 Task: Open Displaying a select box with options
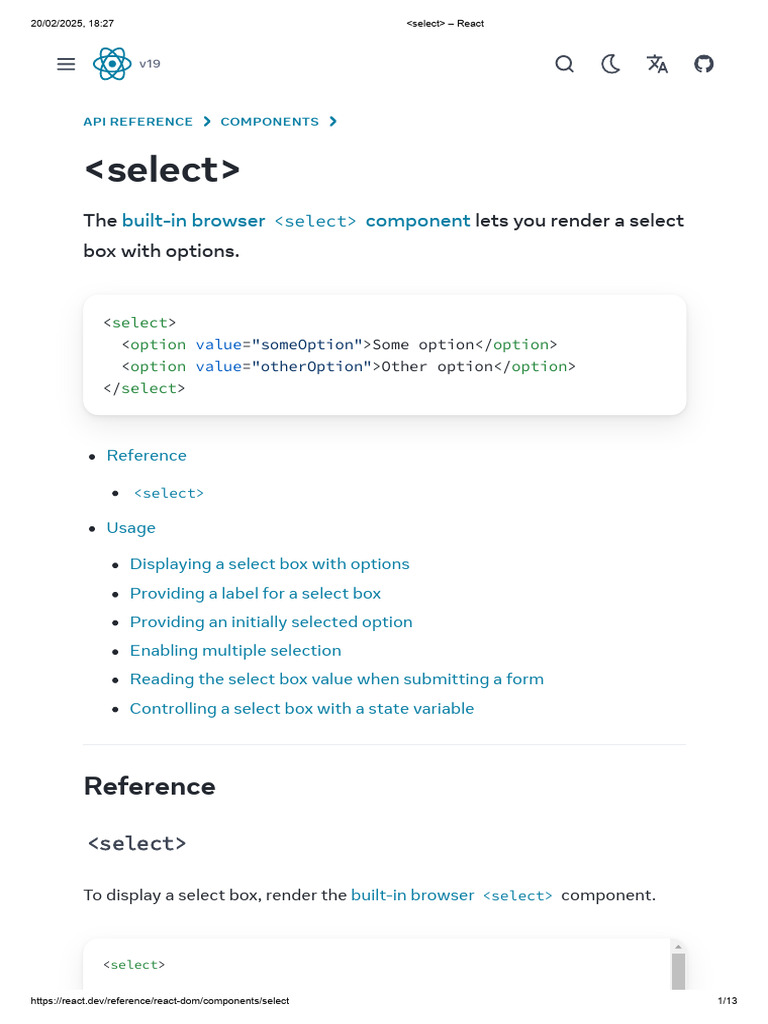point(269,564)
